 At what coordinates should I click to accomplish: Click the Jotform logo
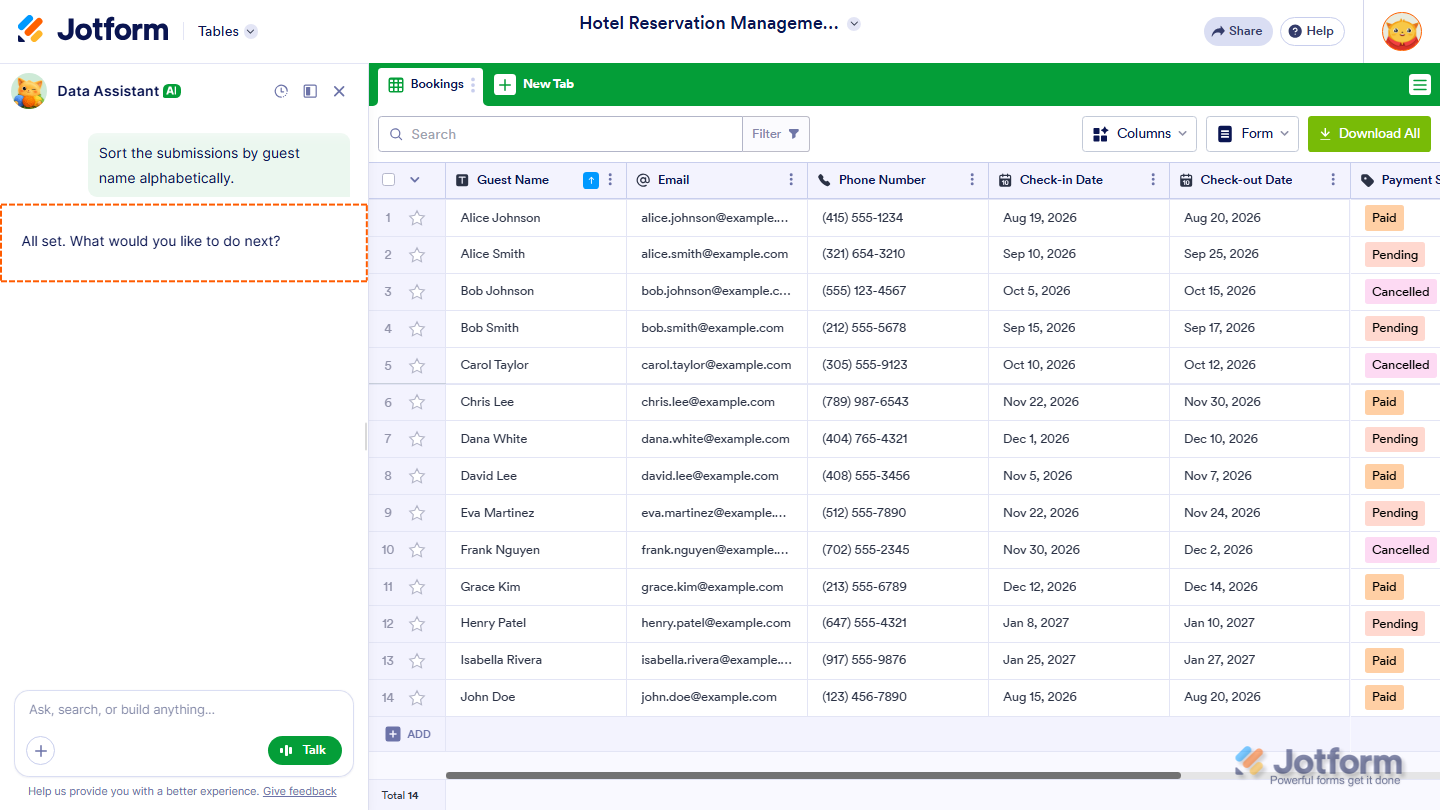click(x=93, y=30)
